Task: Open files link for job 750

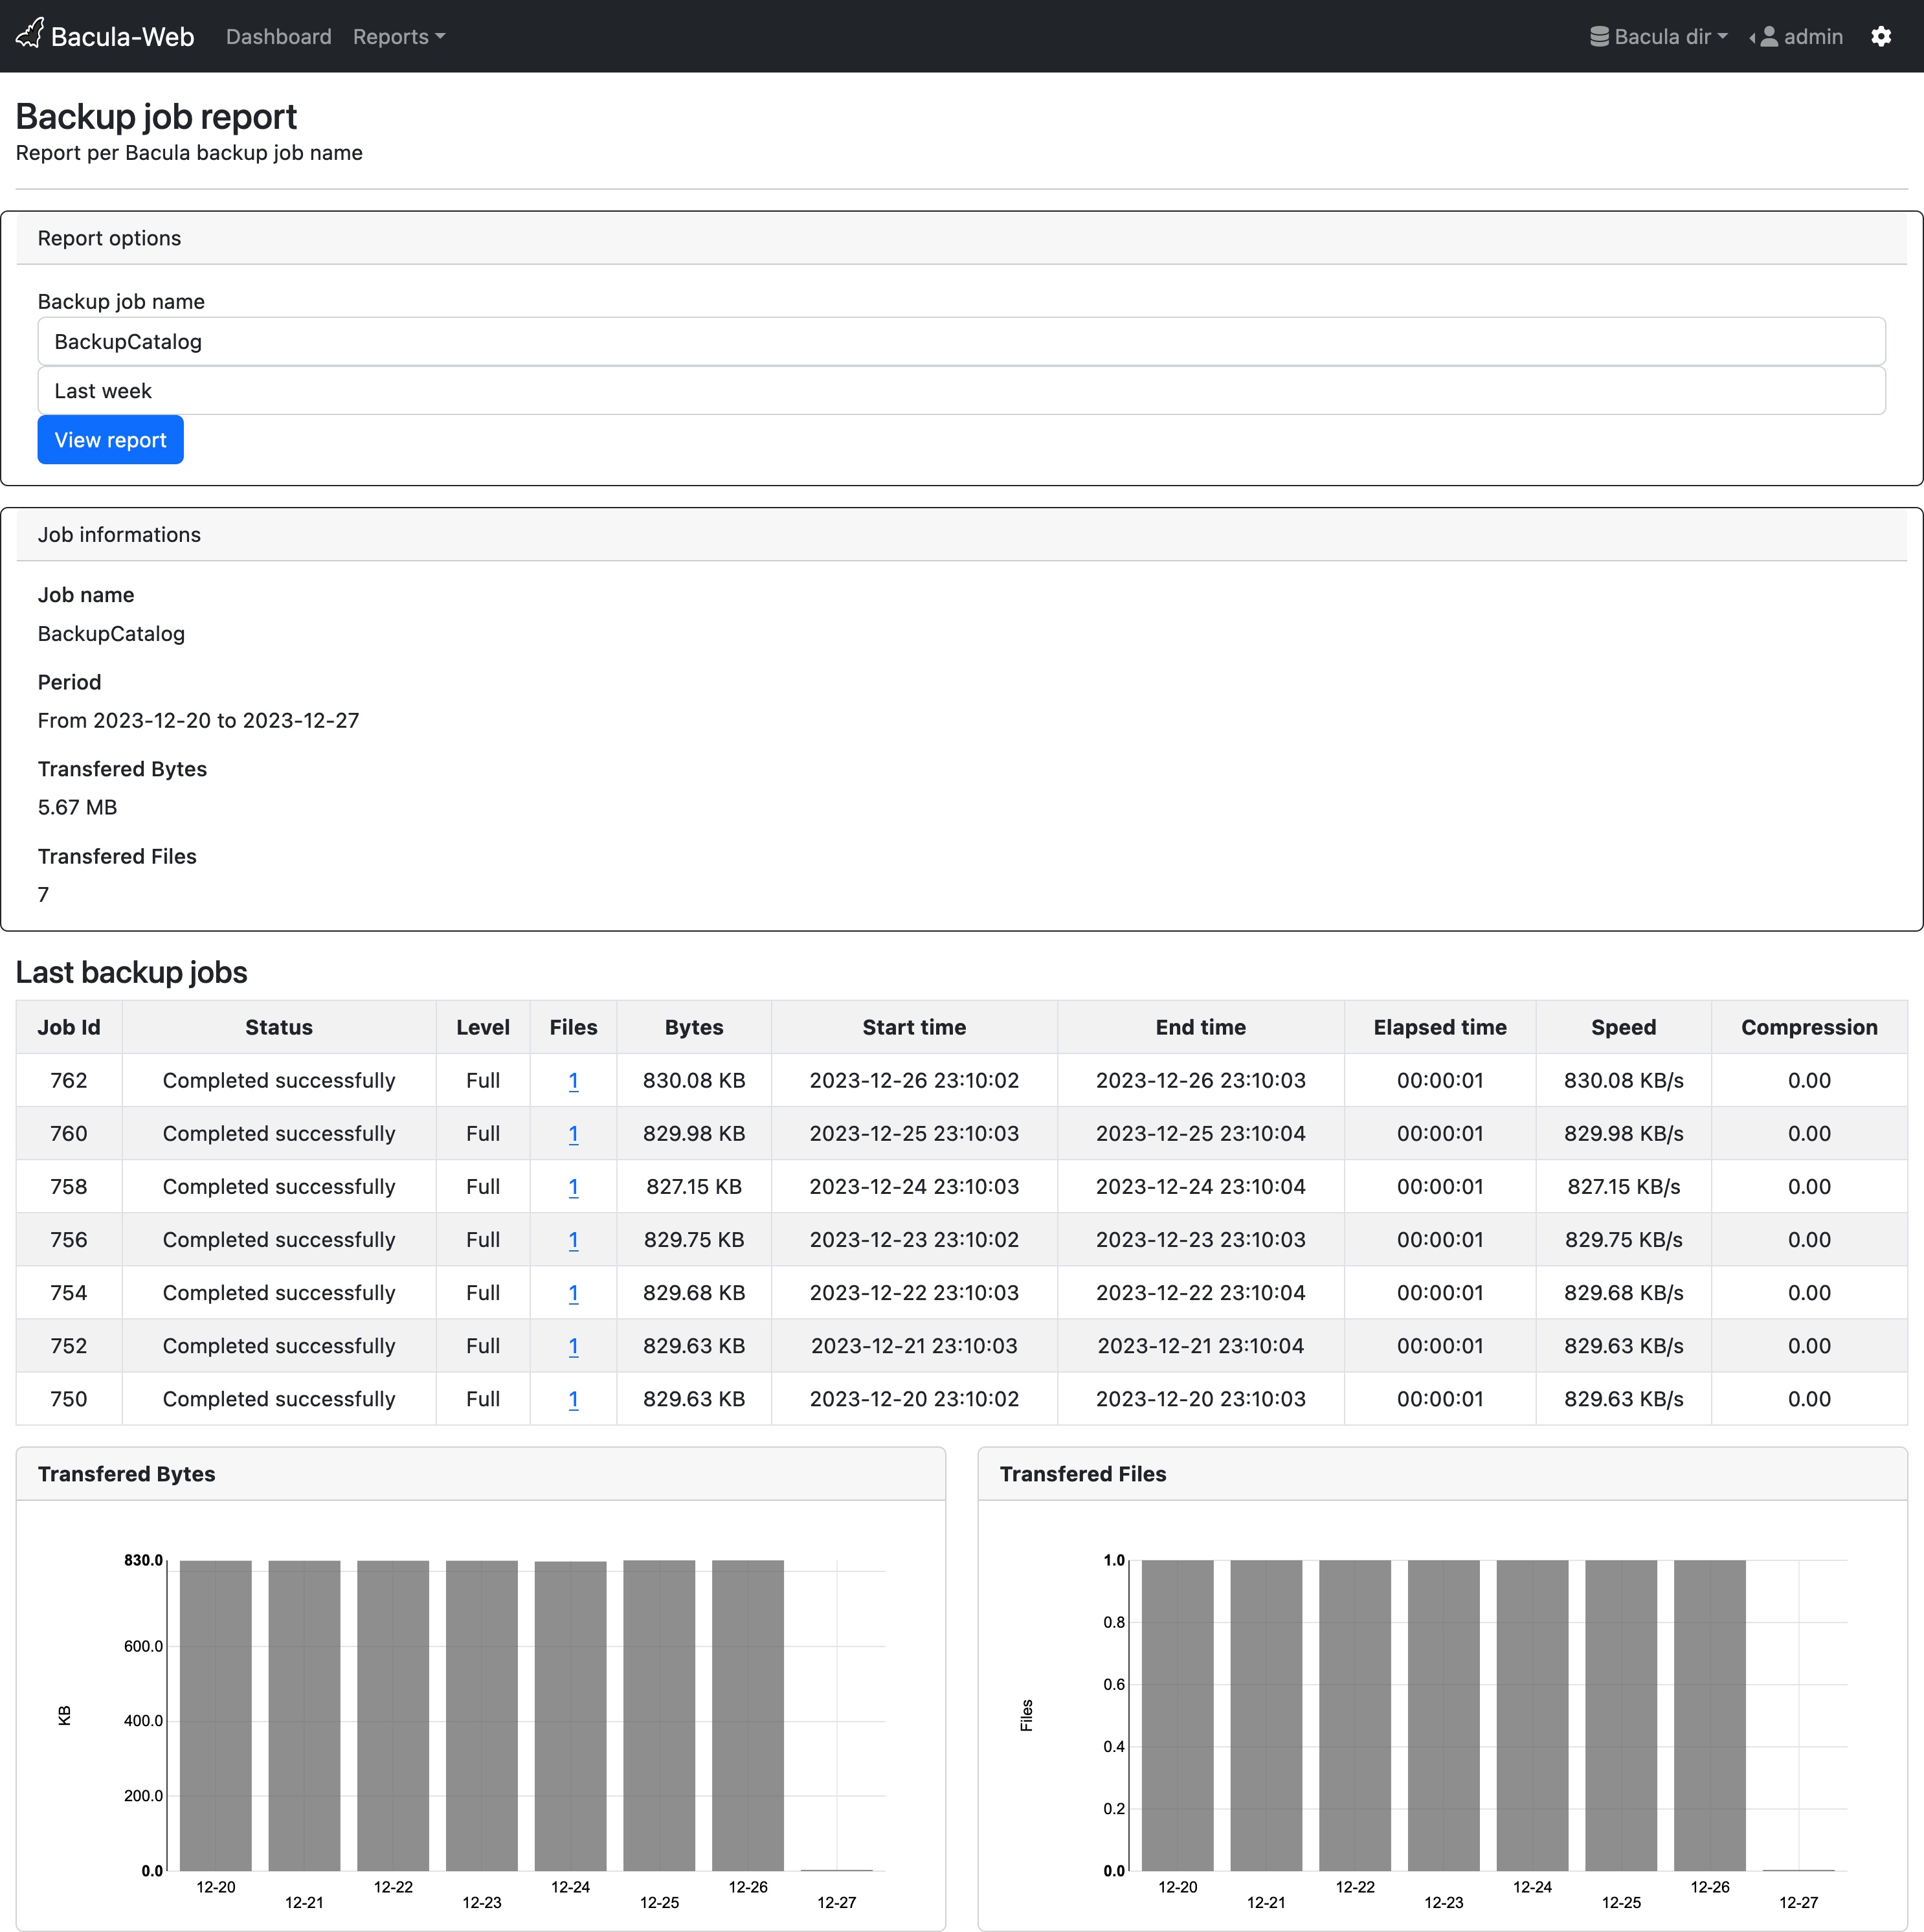Action: [x=573, y=1399]
